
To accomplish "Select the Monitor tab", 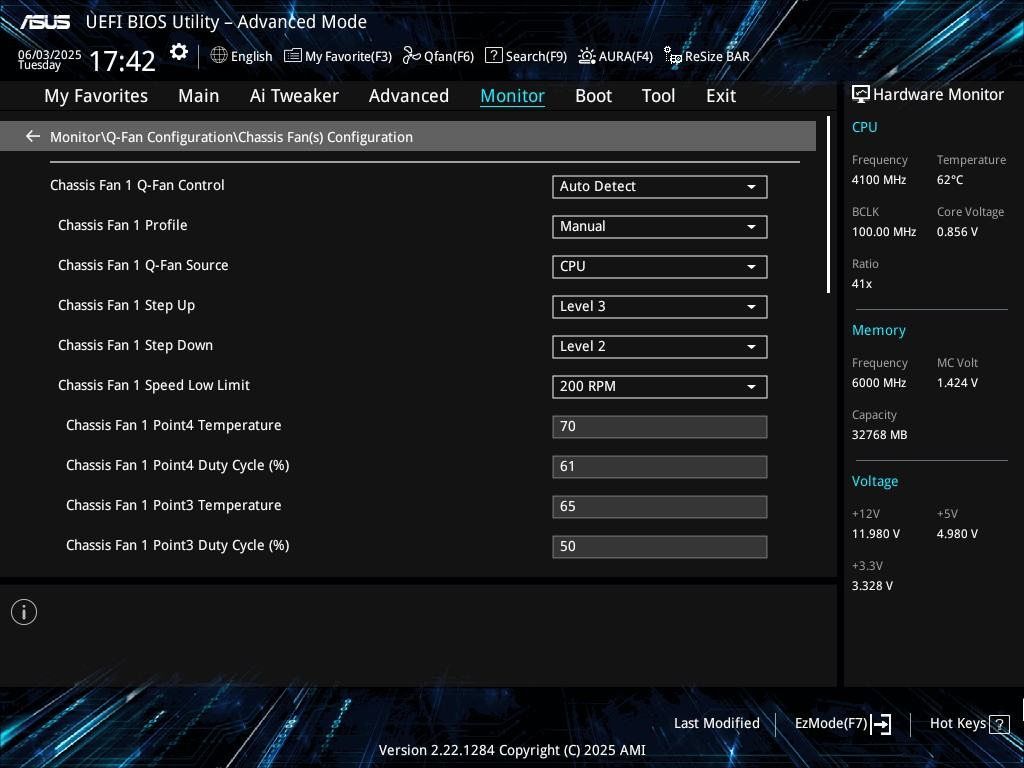I will click(513, 96).
